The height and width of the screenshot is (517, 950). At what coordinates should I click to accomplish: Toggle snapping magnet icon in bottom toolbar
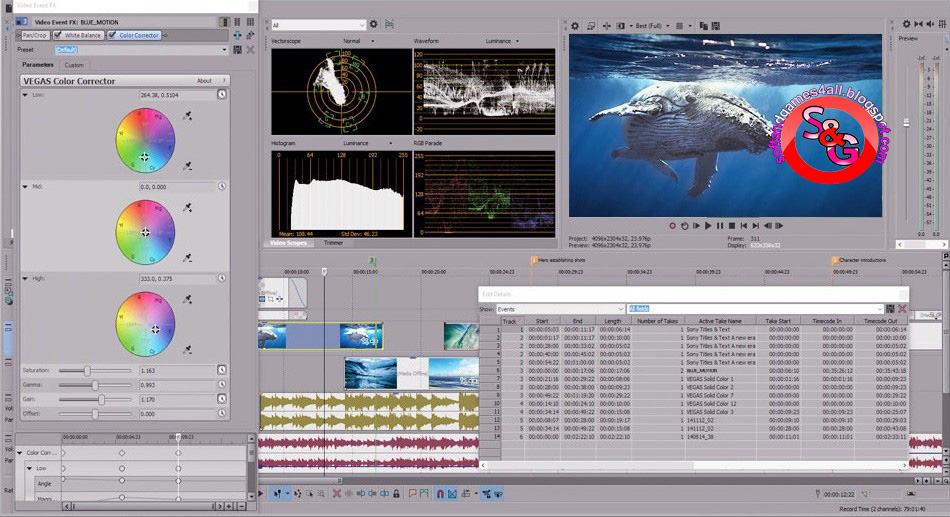(440, 494)
